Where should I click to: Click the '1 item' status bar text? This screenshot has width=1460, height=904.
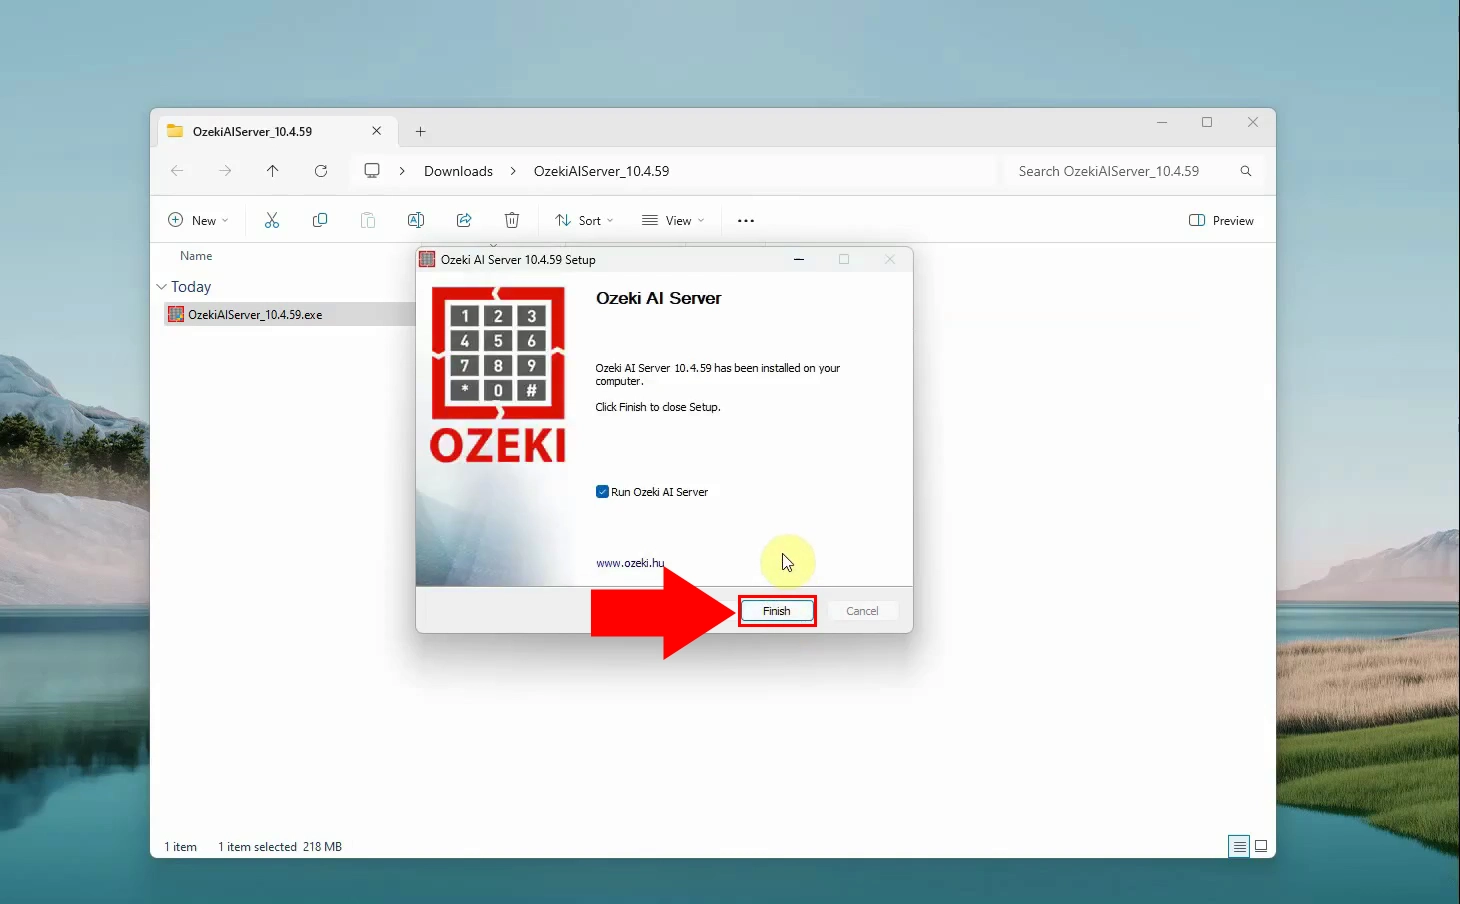tap(181, 847)
